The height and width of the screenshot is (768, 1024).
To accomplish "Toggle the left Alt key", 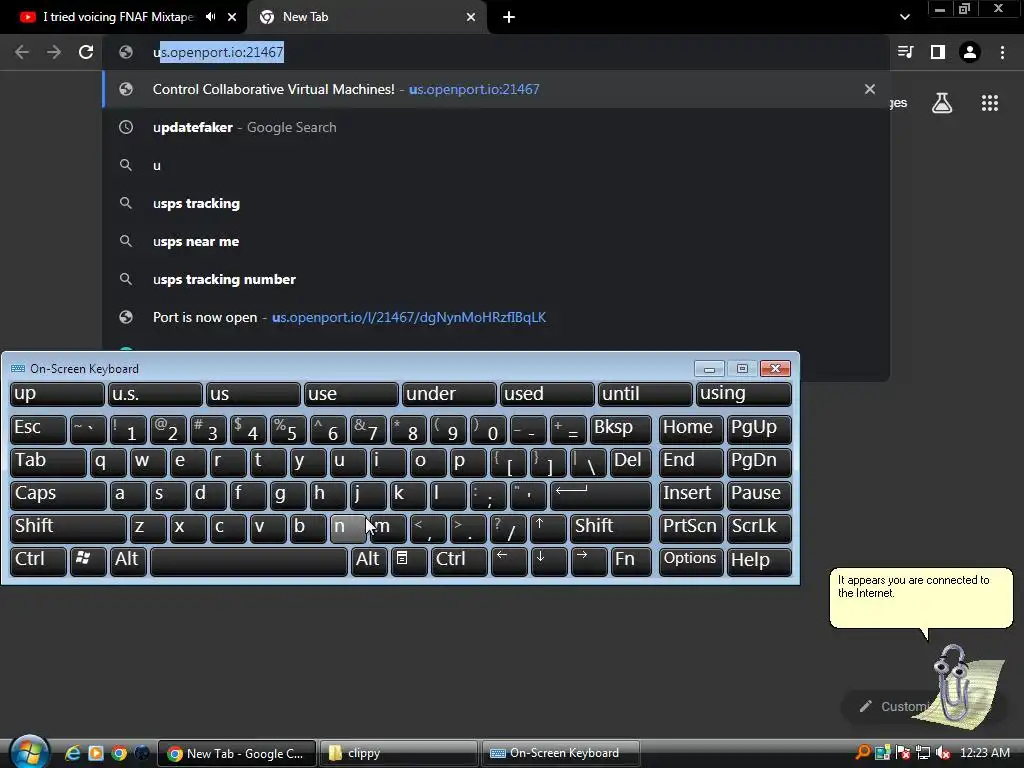I will (128, 561).
